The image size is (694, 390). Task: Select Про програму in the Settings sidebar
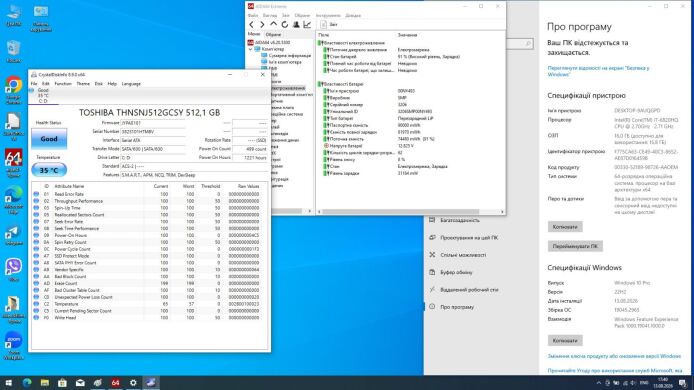click(457, 307)
